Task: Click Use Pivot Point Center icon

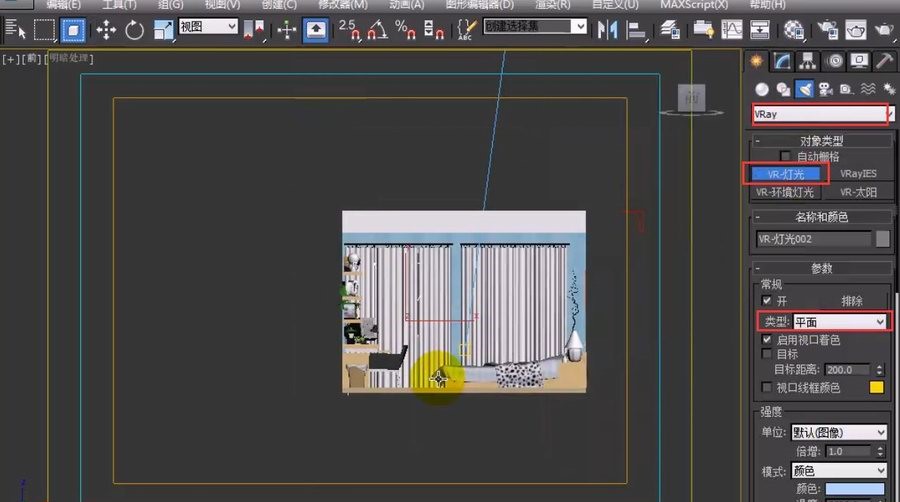Action: click(253, 29)
